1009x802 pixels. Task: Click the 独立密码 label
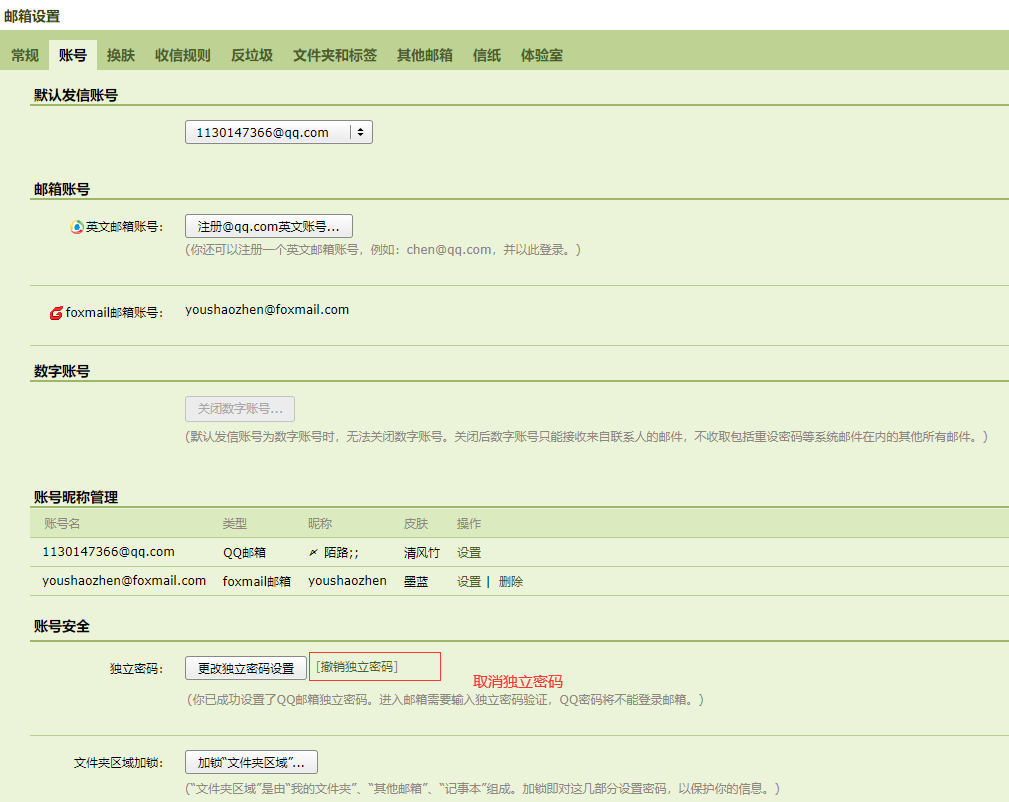pyautogui.click(x=136, y=669)
